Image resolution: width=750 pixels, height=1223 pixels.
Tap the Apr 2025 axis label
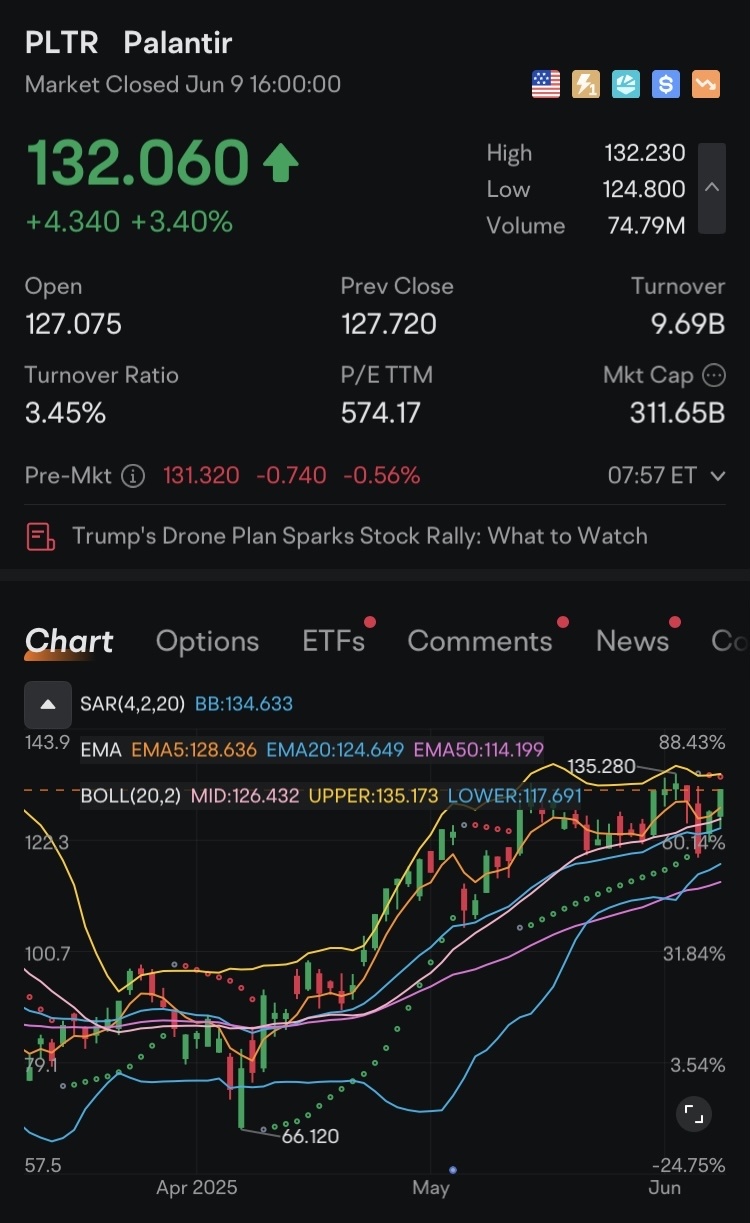(x=197, y=1188)
